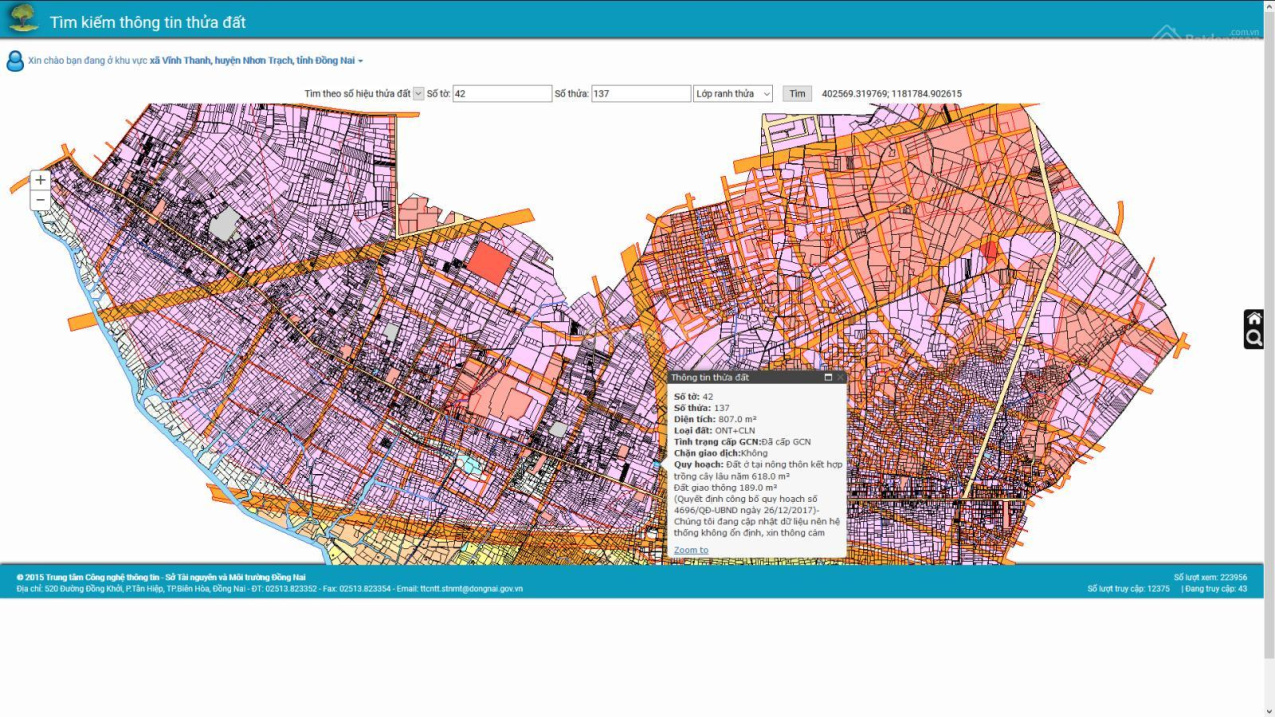Click the Số thửa input field

tap(640, 94)
